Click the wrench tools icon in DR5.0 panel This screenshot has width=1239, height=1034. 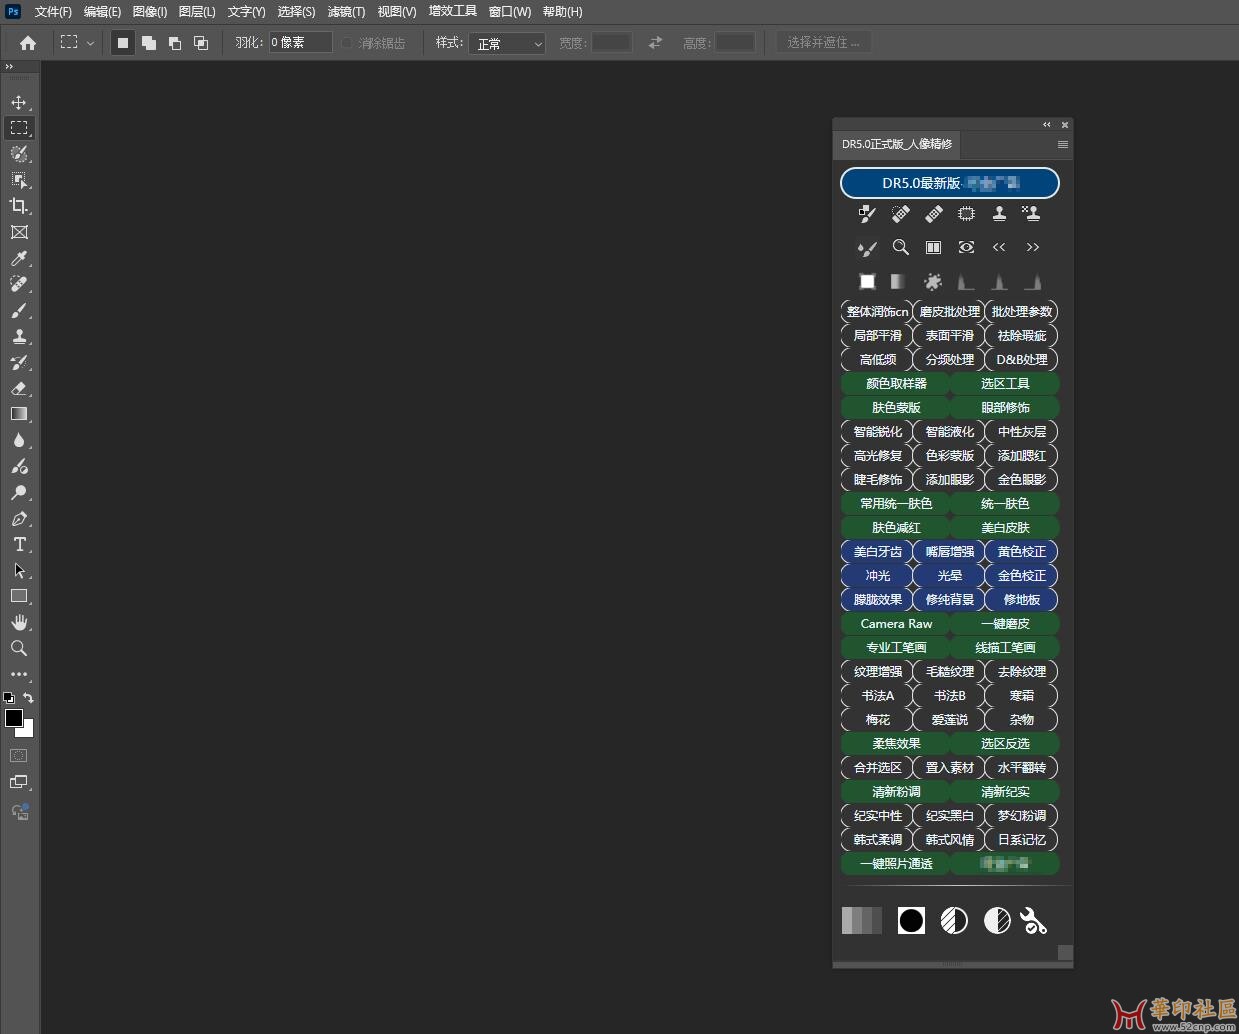tap(1033, 921)
